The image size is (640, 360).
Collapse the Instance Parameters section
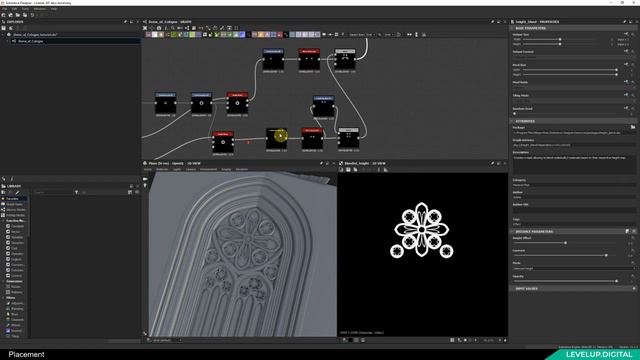(512, 231)
